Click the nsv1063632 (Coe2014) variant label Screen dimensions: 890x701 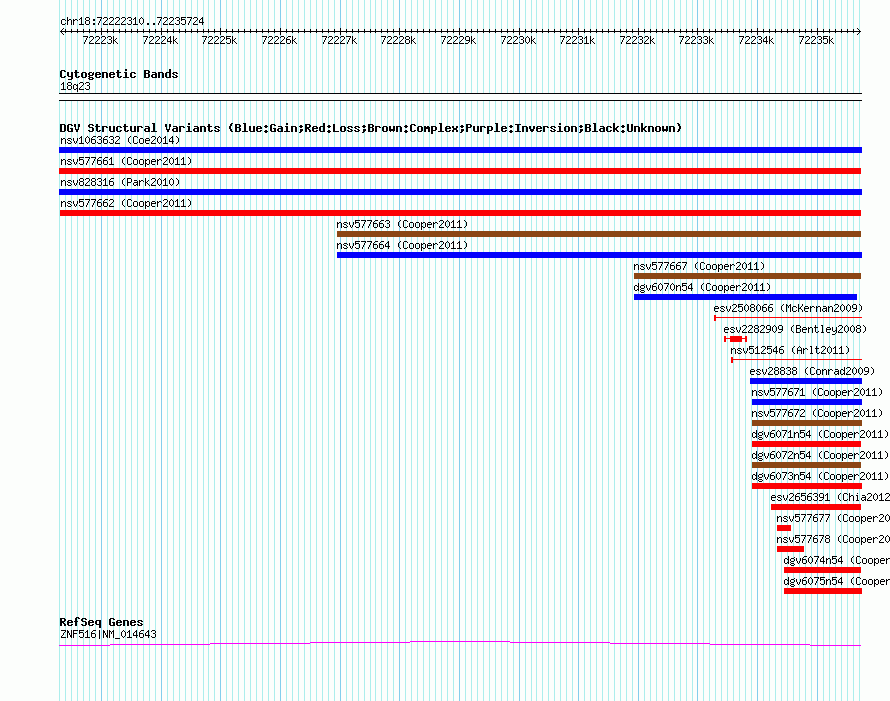120,140
